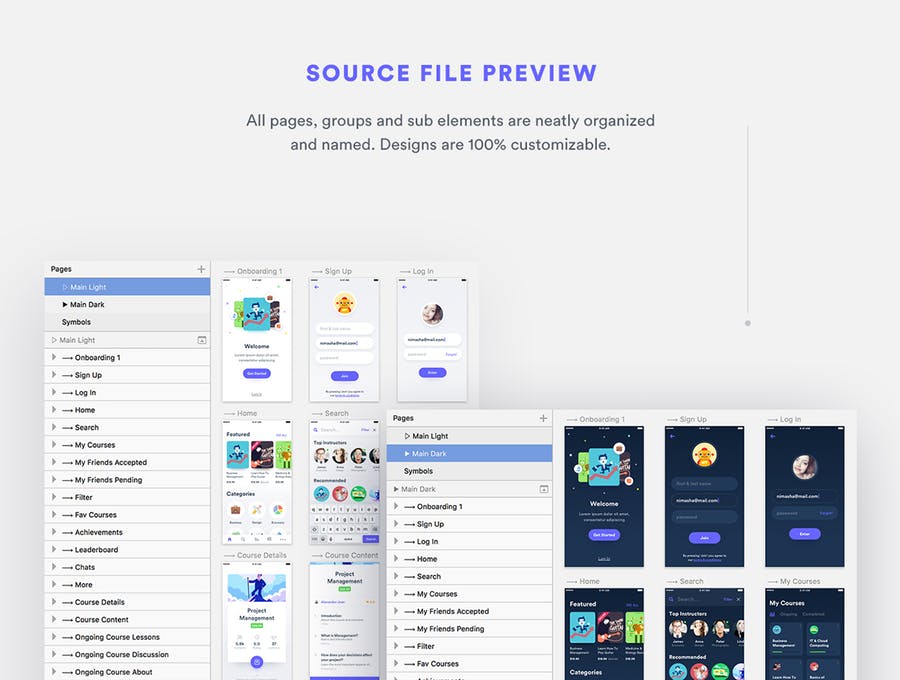Click the email field on the light Log In screen
The width and height of the screenshot is (900, 680).
pos(432,339)
